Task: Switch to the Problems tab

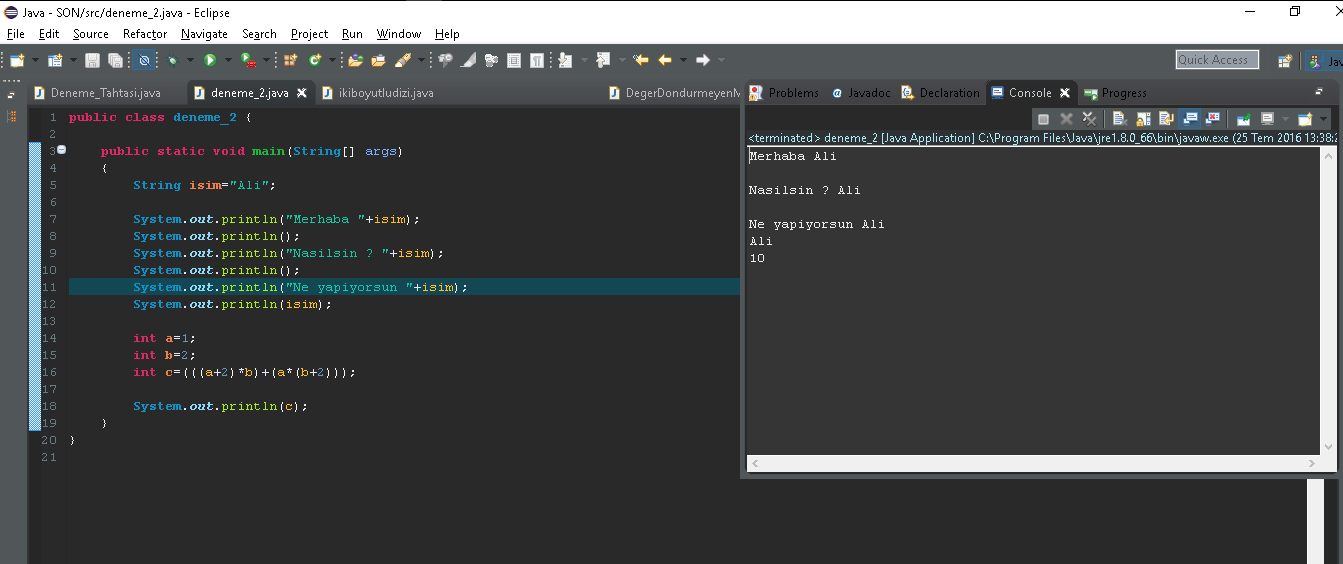Action: click(785, 93)
